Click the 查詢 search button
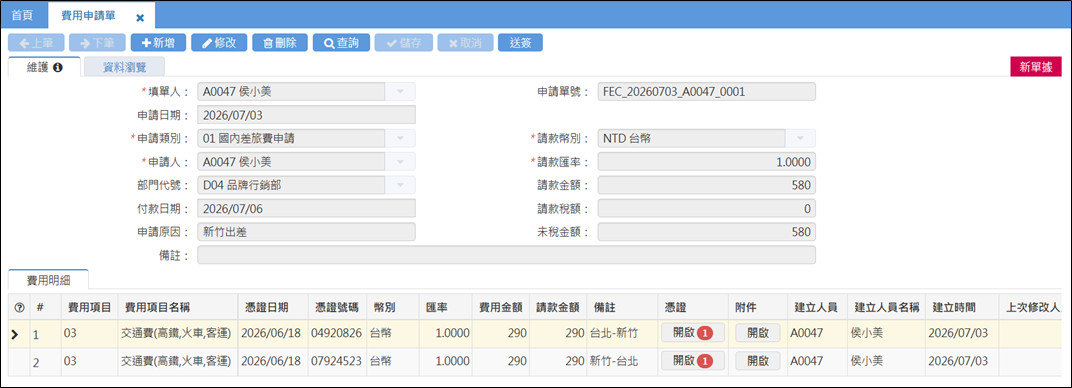 tap(341, 42)
